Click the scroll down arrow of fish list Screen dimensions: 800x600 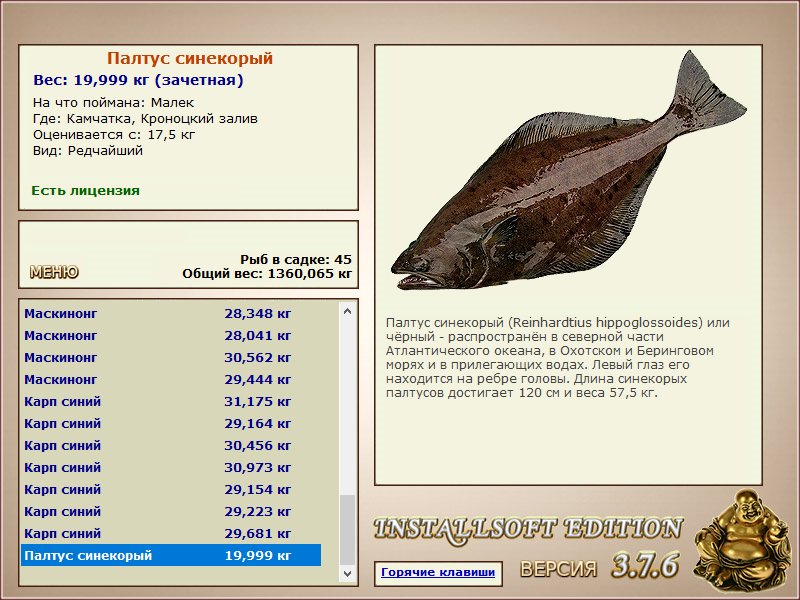(347, 573)
